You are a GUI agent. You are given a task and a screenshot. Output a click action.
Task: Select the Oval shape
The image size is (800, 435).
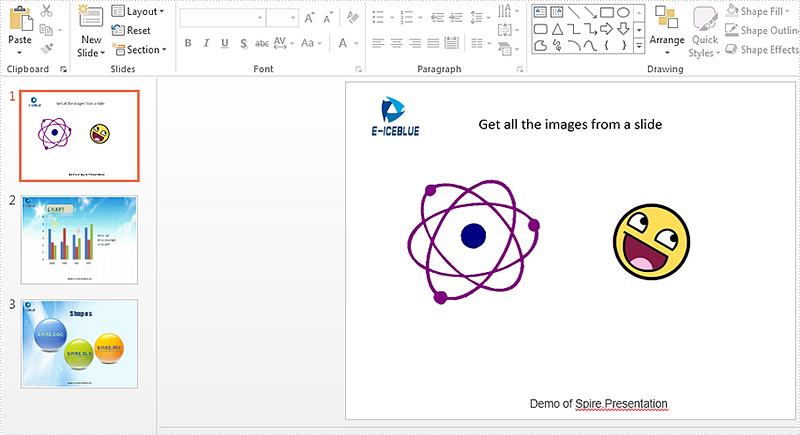(623, 12)
